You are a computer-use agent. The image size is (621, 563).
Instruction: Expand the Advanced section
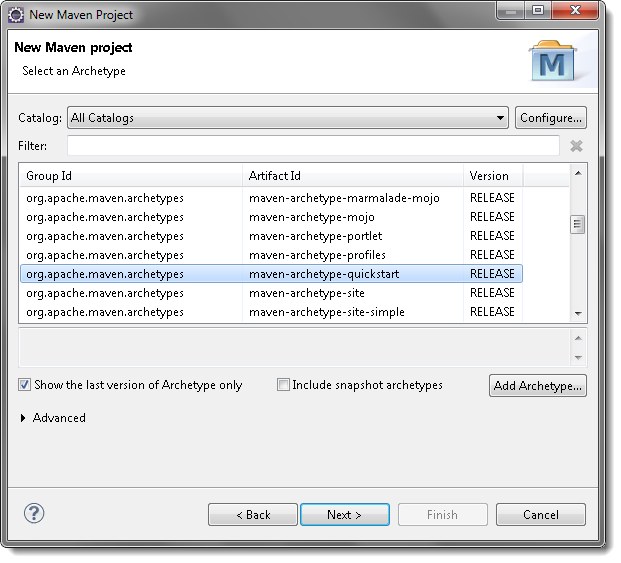point(23,418)
